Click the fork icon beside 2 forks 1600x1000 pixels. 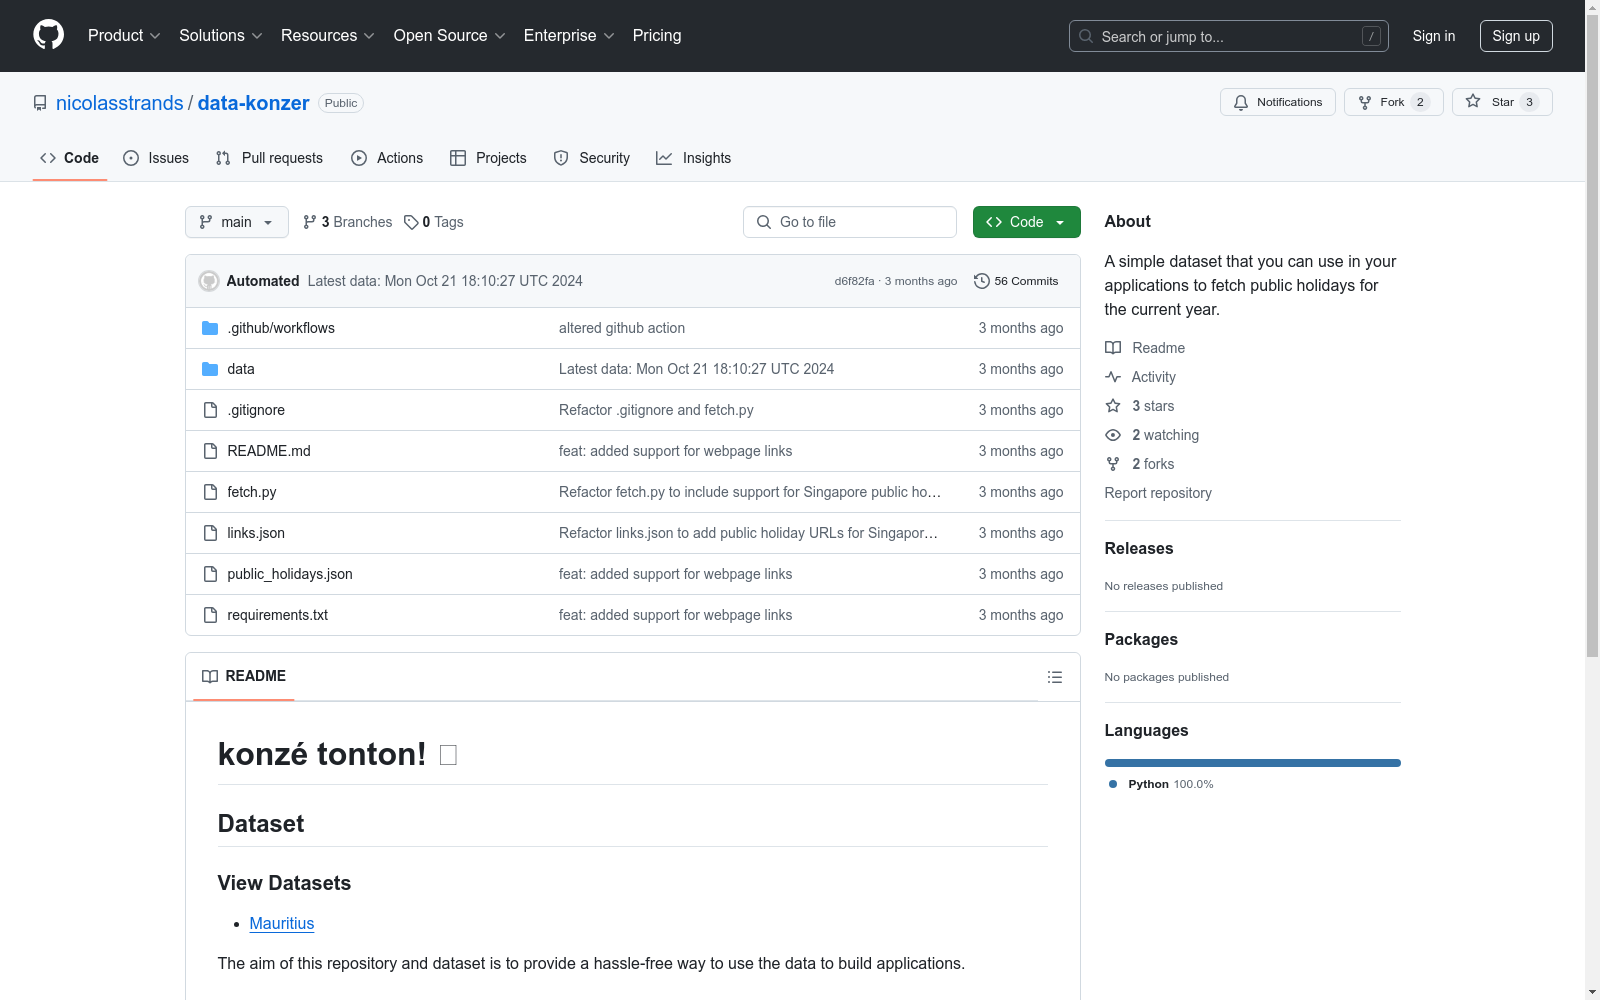coord(1113,464)
